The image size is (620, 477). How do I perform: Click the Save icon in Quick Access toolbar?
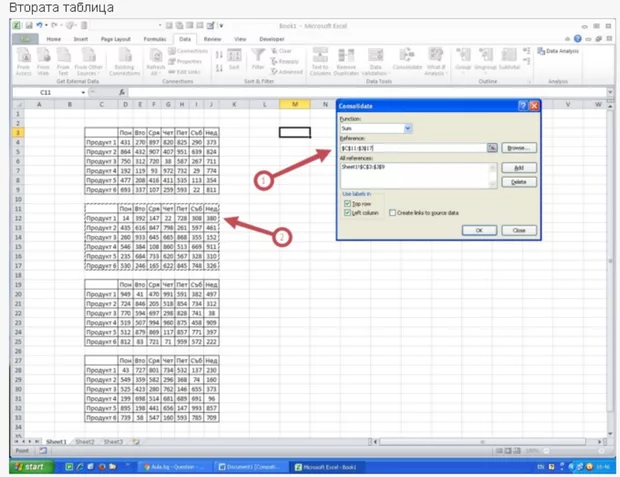tap(29, 26)
